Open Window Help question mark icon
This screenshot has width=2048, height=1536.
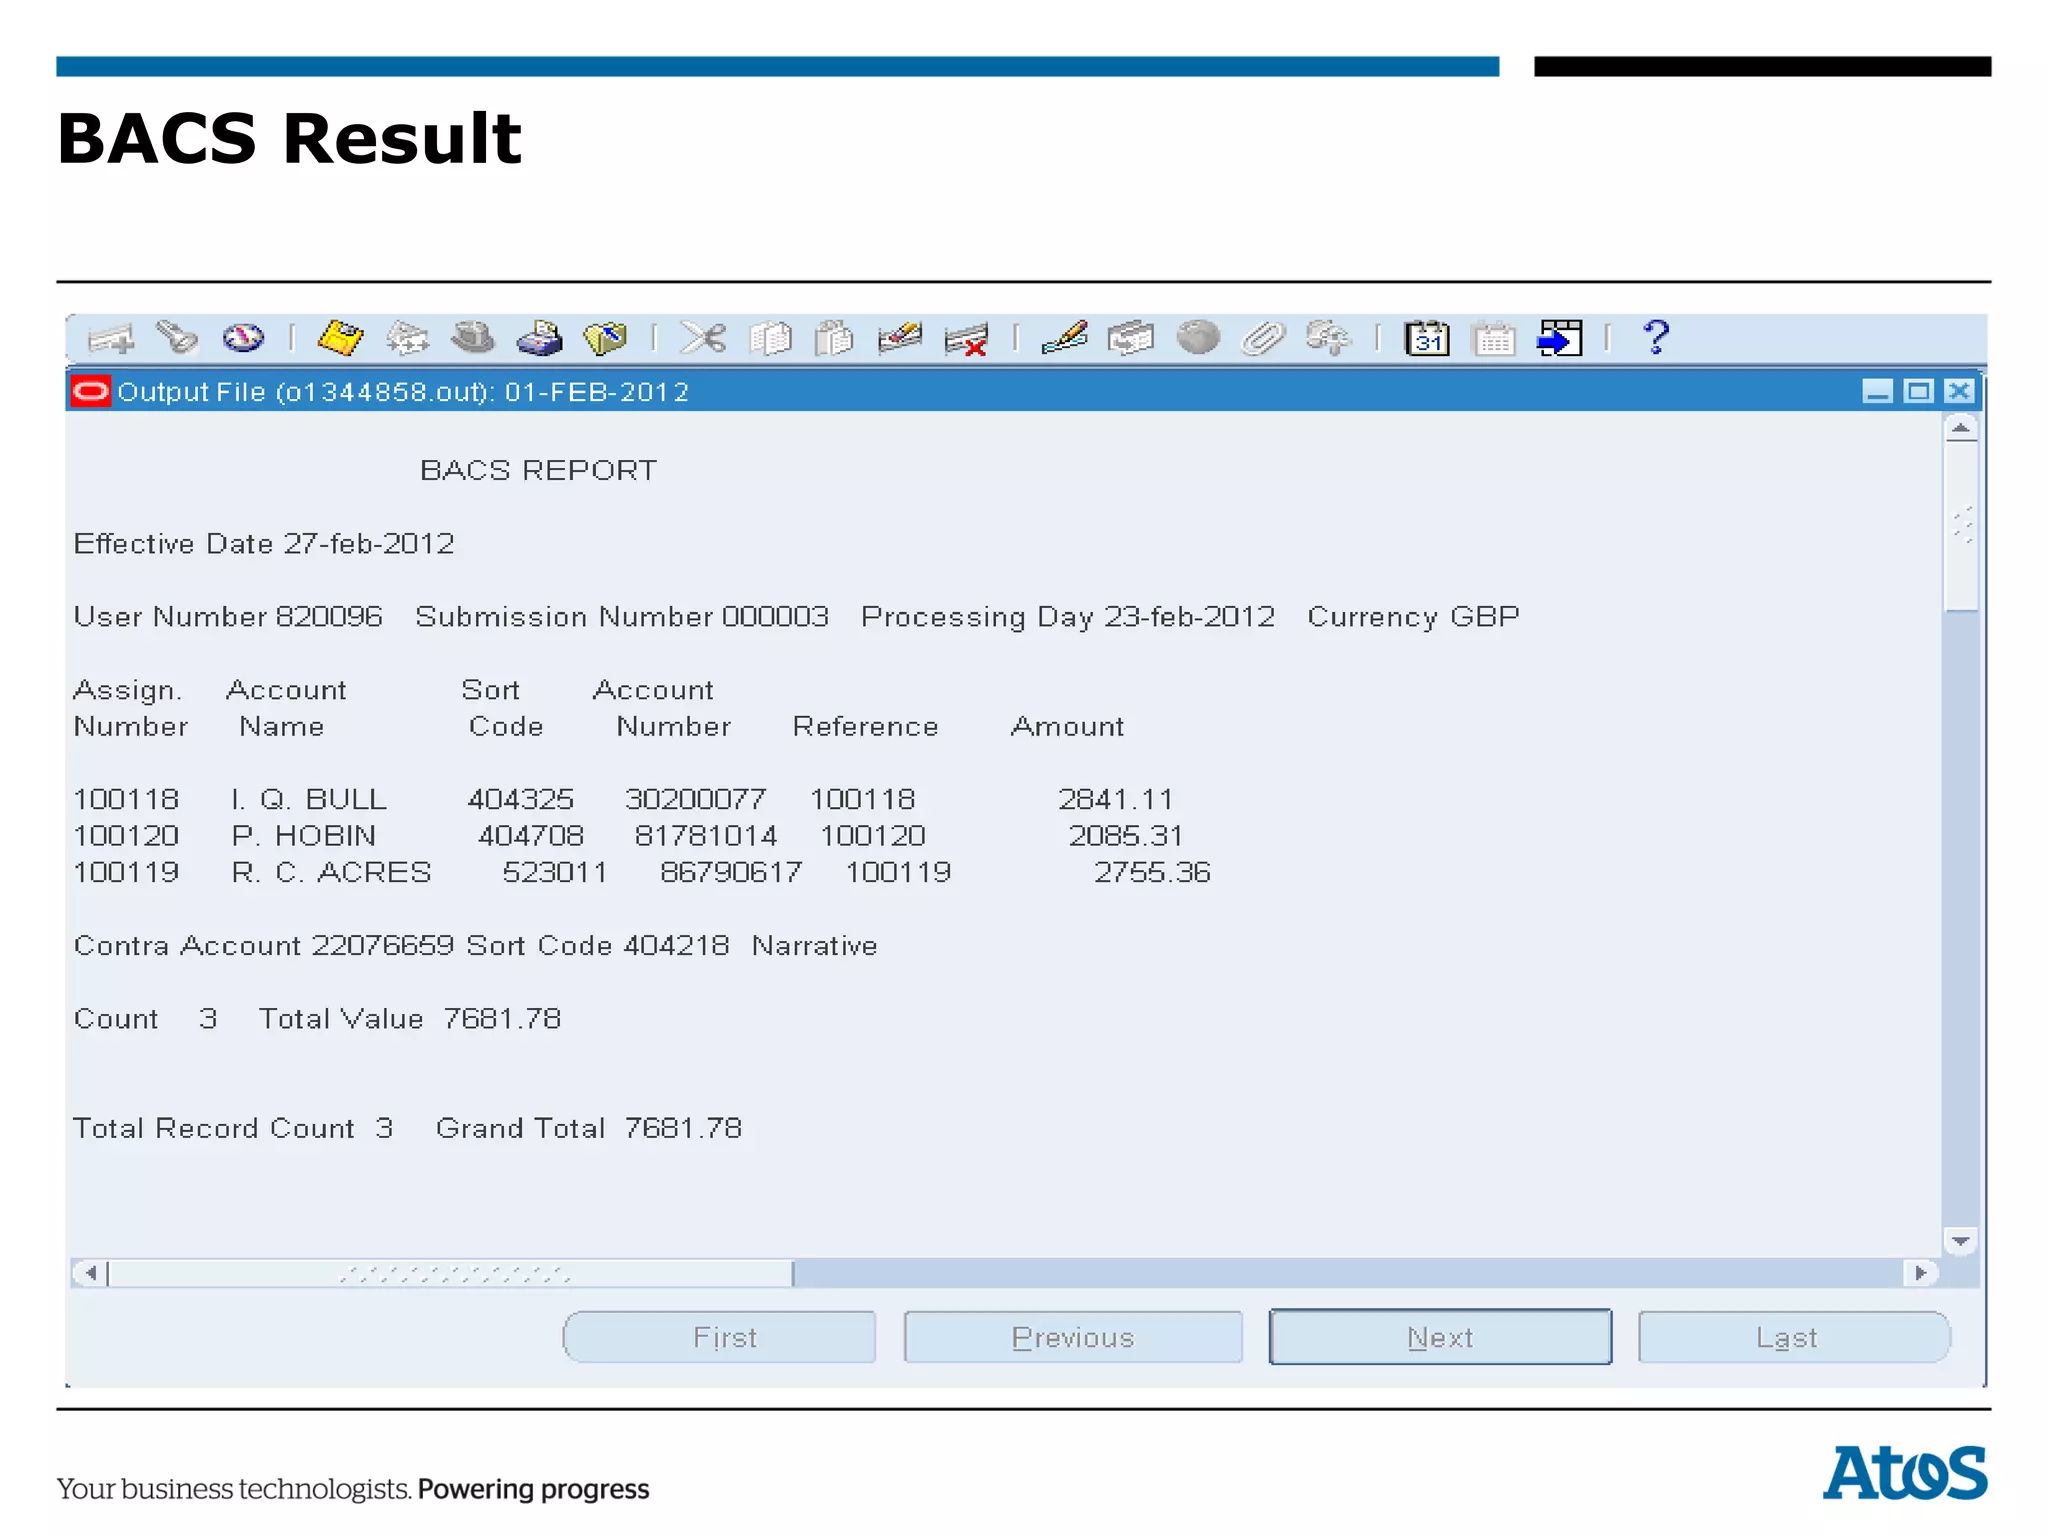coord(1656,338)
